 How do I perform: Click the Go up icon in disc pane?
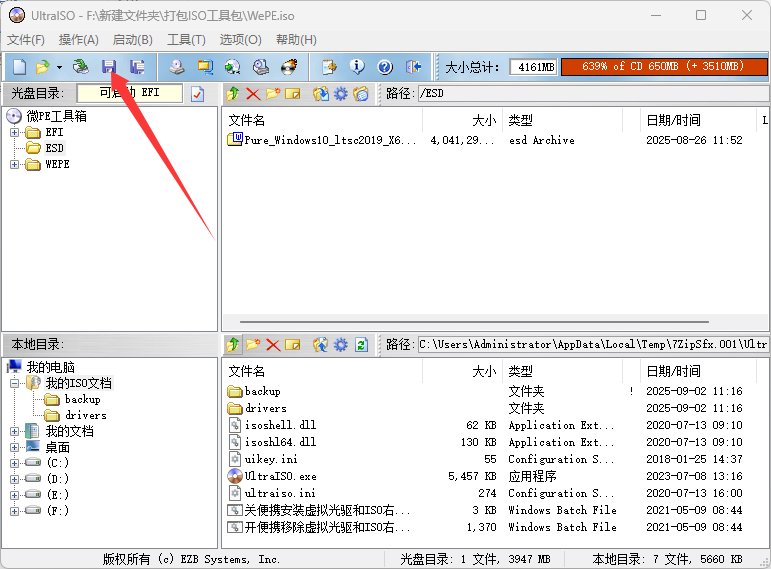pos(232,94)
